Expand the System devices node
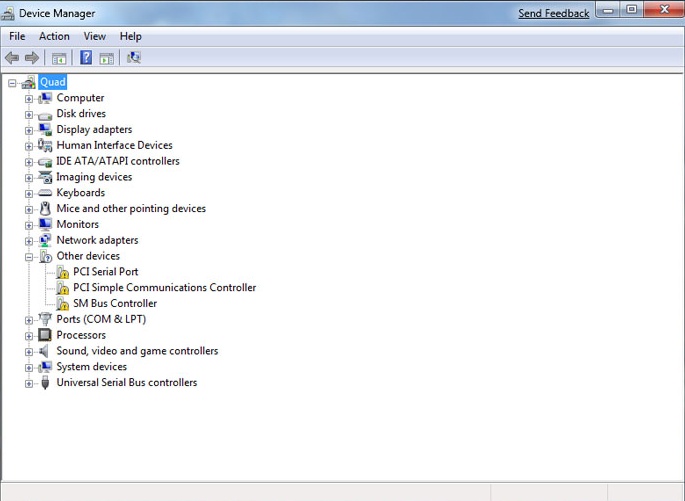This screenshot has height=501, width=685. click(x=28, y=368)
